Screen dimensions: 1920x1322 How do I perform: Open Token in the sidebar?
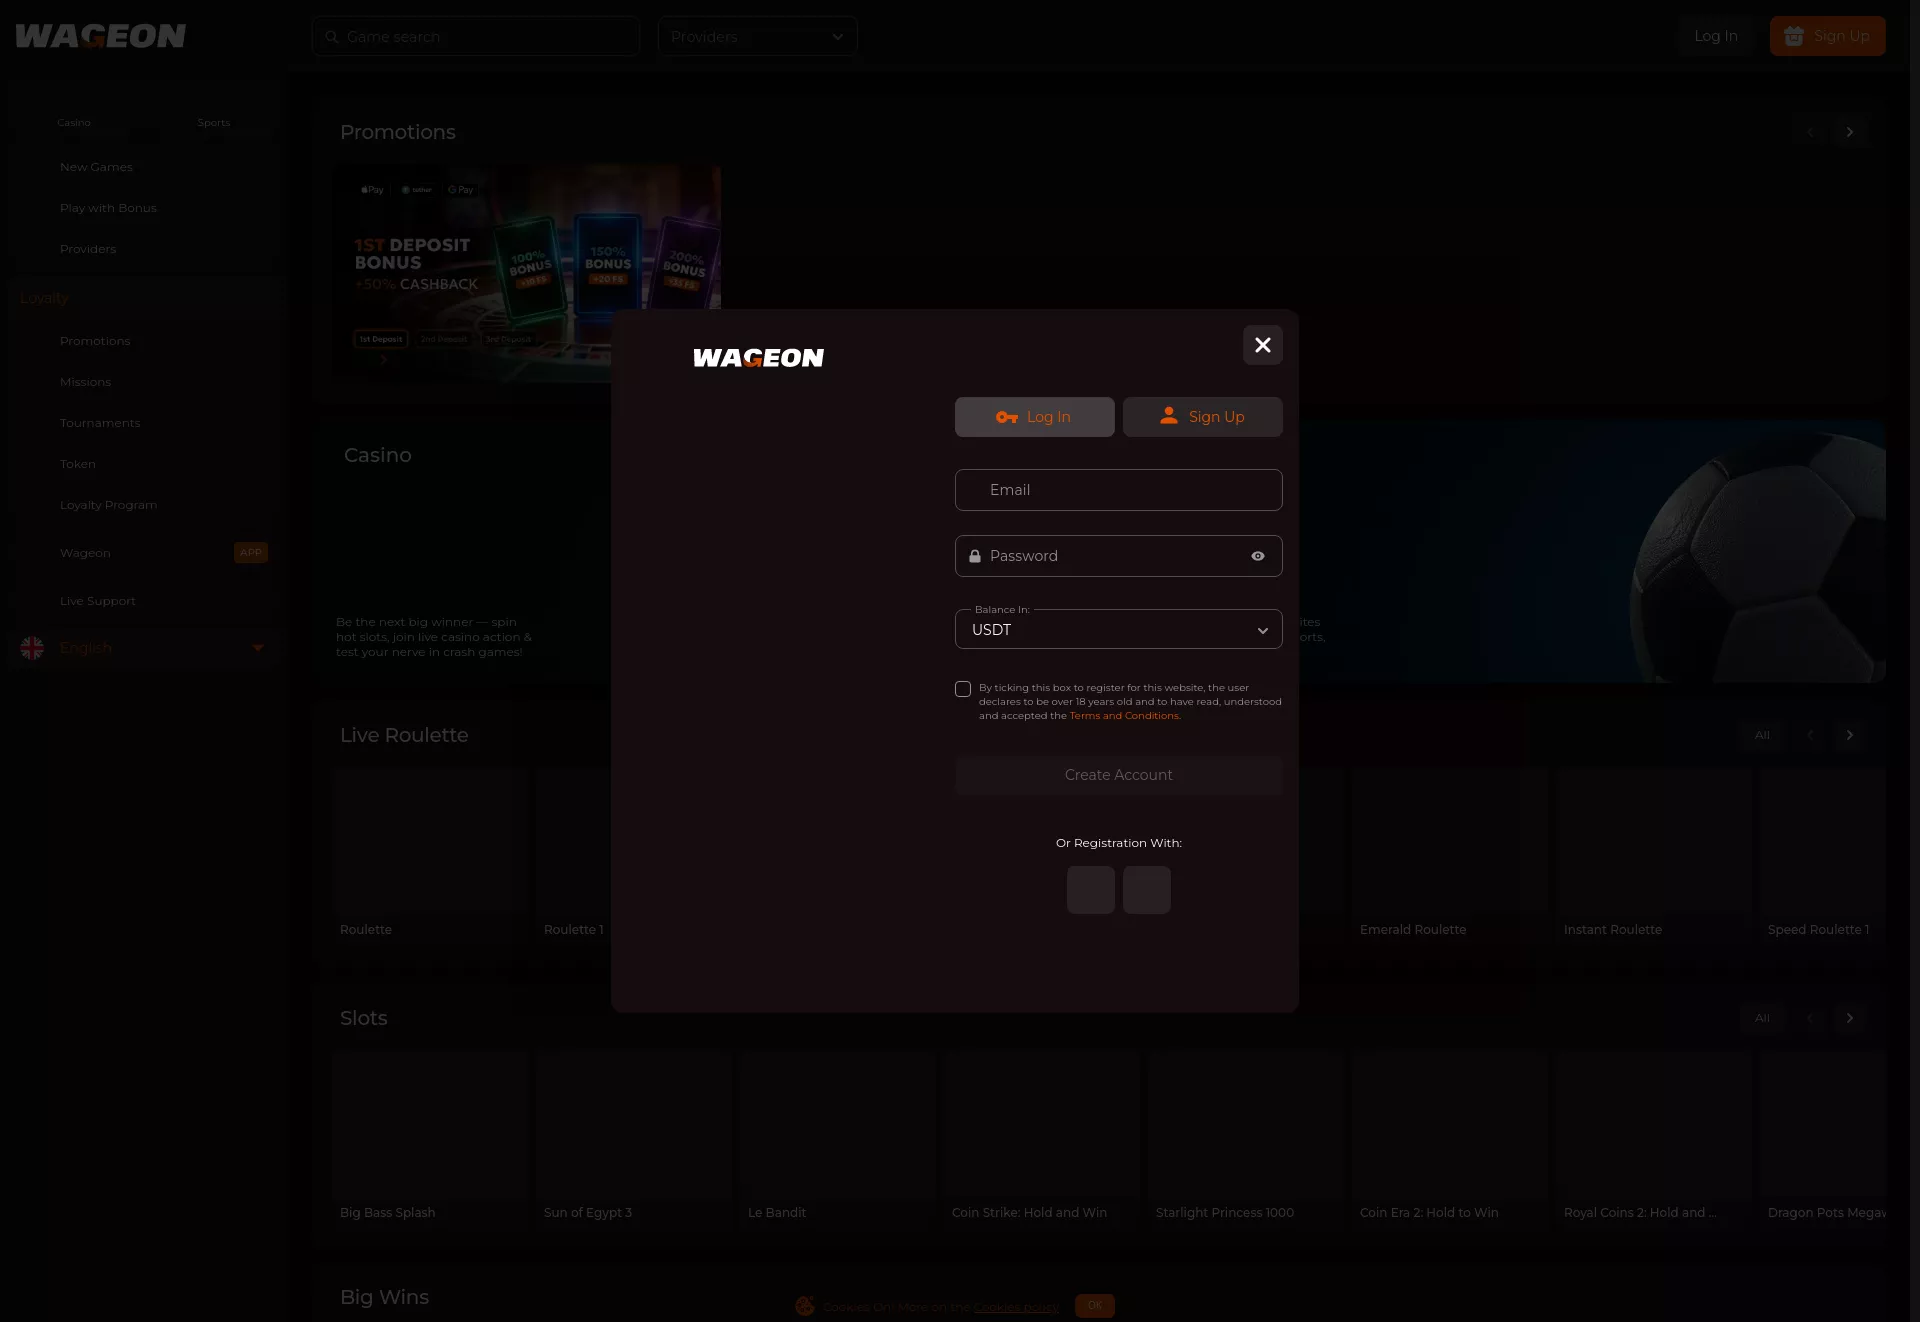pyautogui.click(x=78, y=464)
